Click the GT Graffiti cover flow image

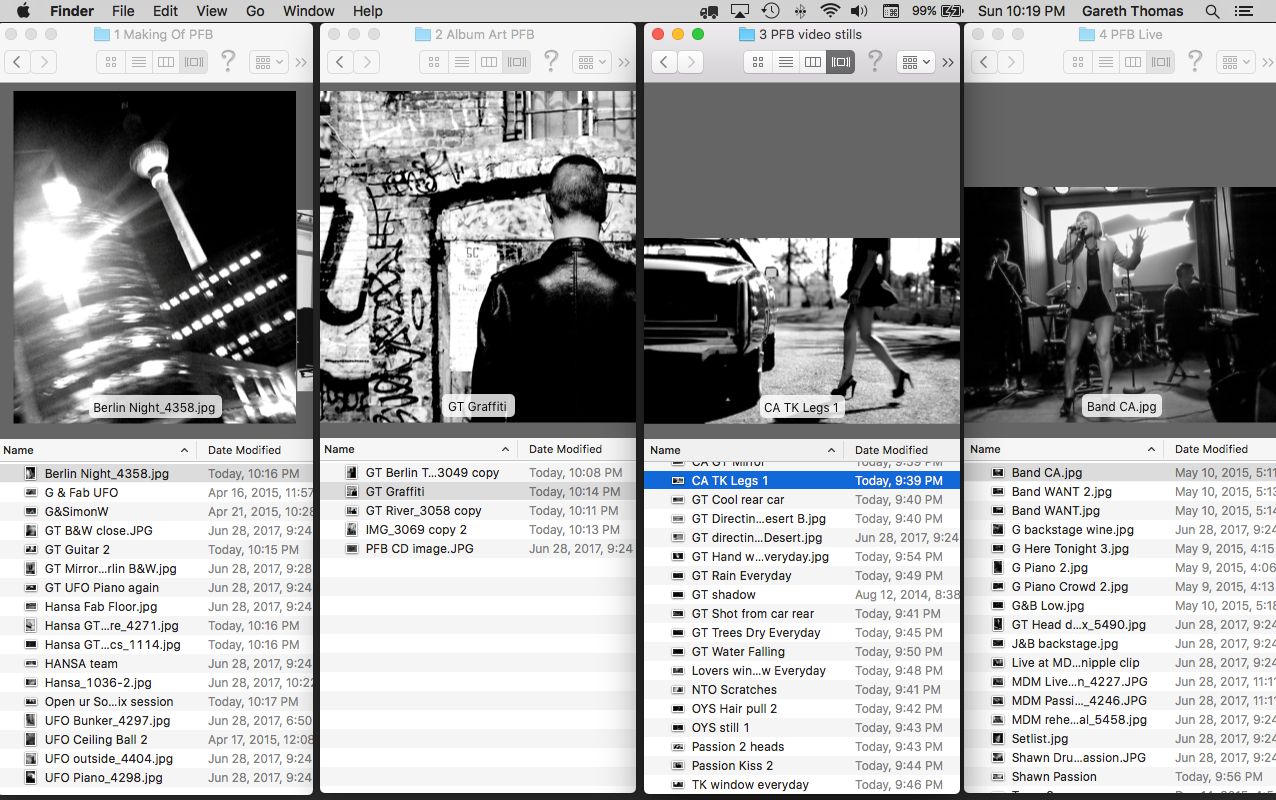tap(478, 257)
